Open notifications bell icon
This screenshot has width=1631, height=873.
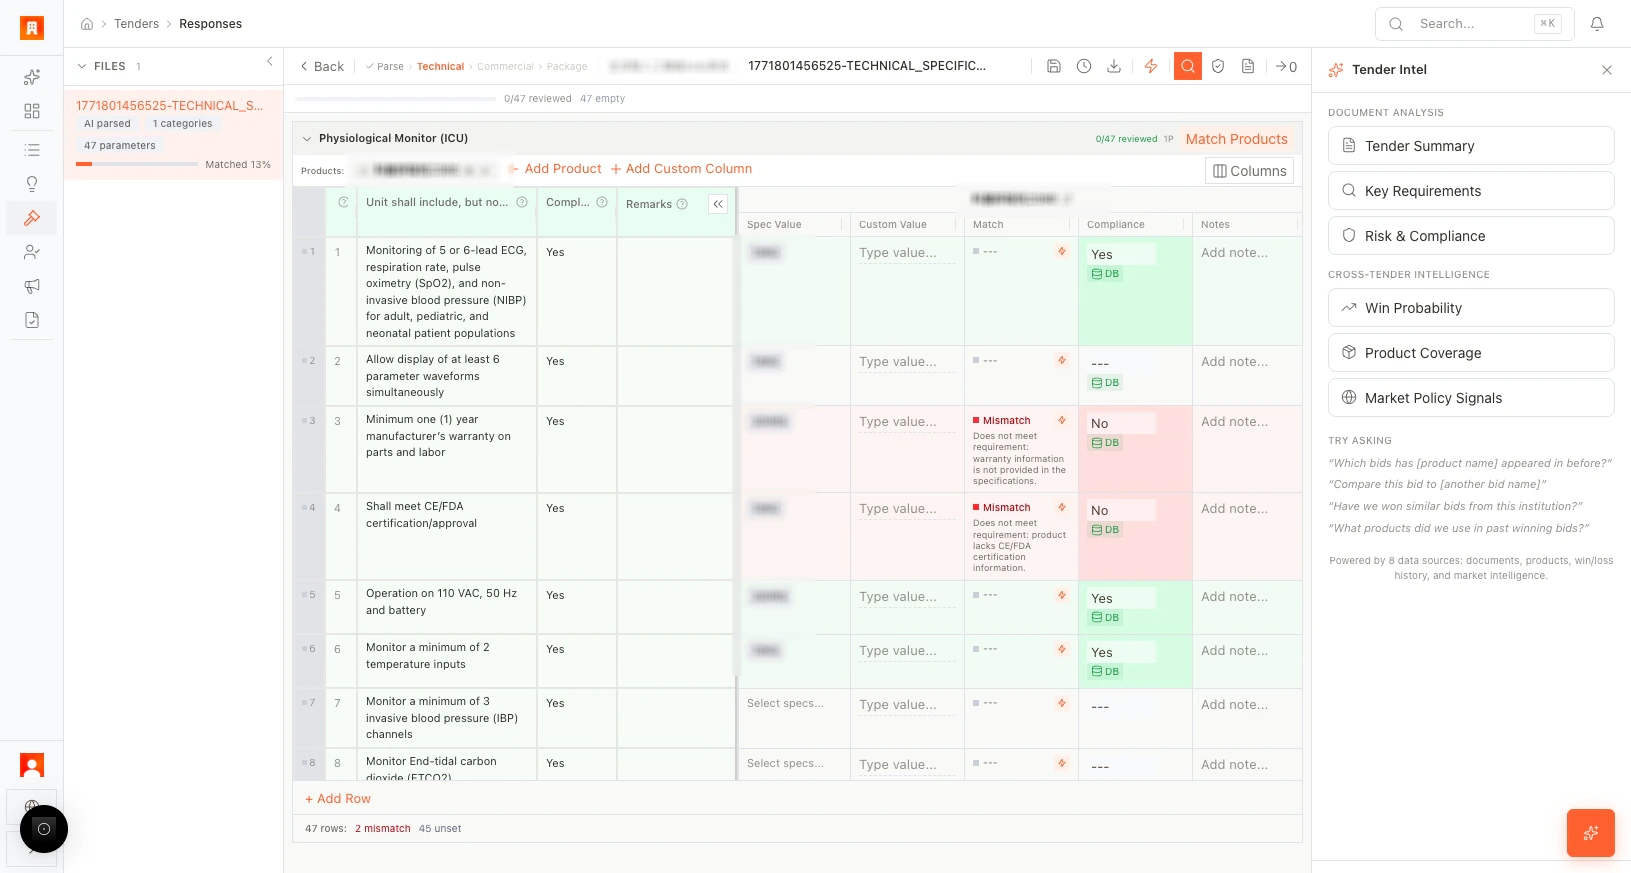click(1597, 24)
